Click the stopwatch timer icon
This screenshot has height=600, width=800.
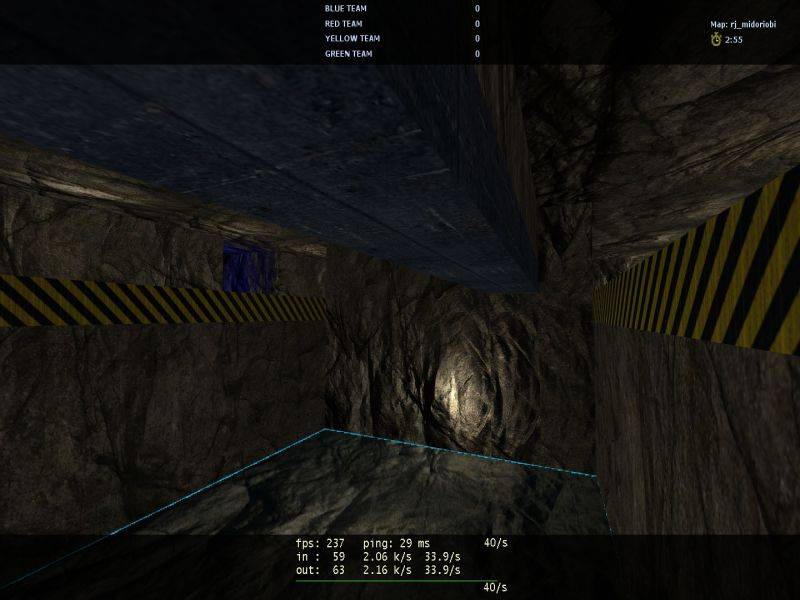(715, 39)
